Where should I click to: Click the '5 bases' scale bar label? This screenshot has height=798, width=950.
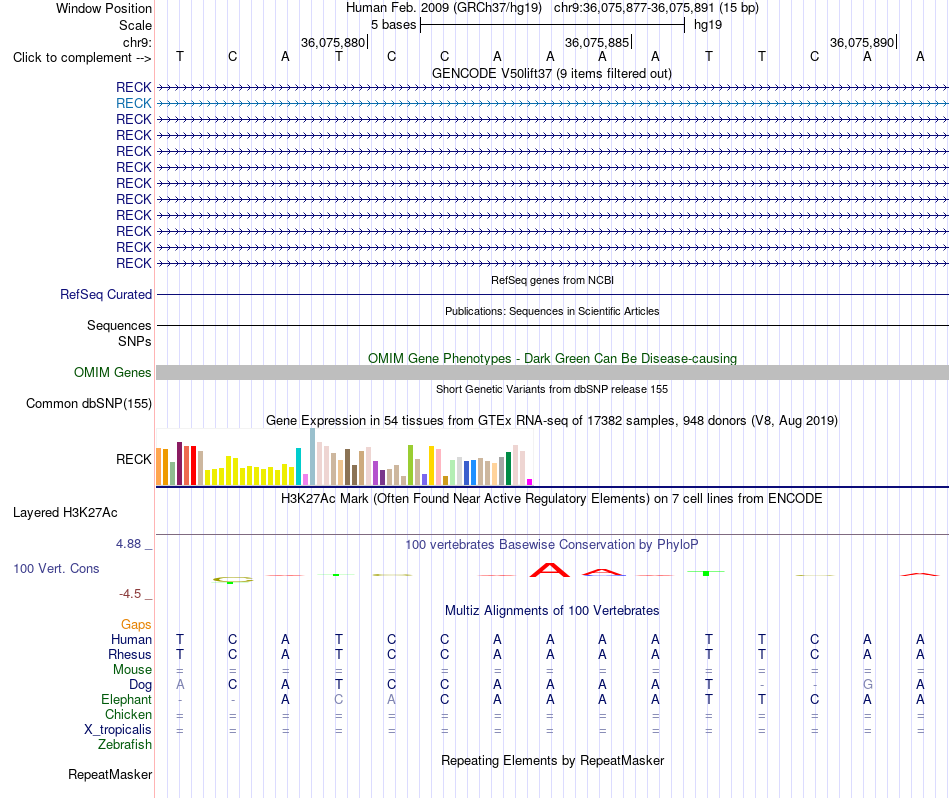coord(393,25)
